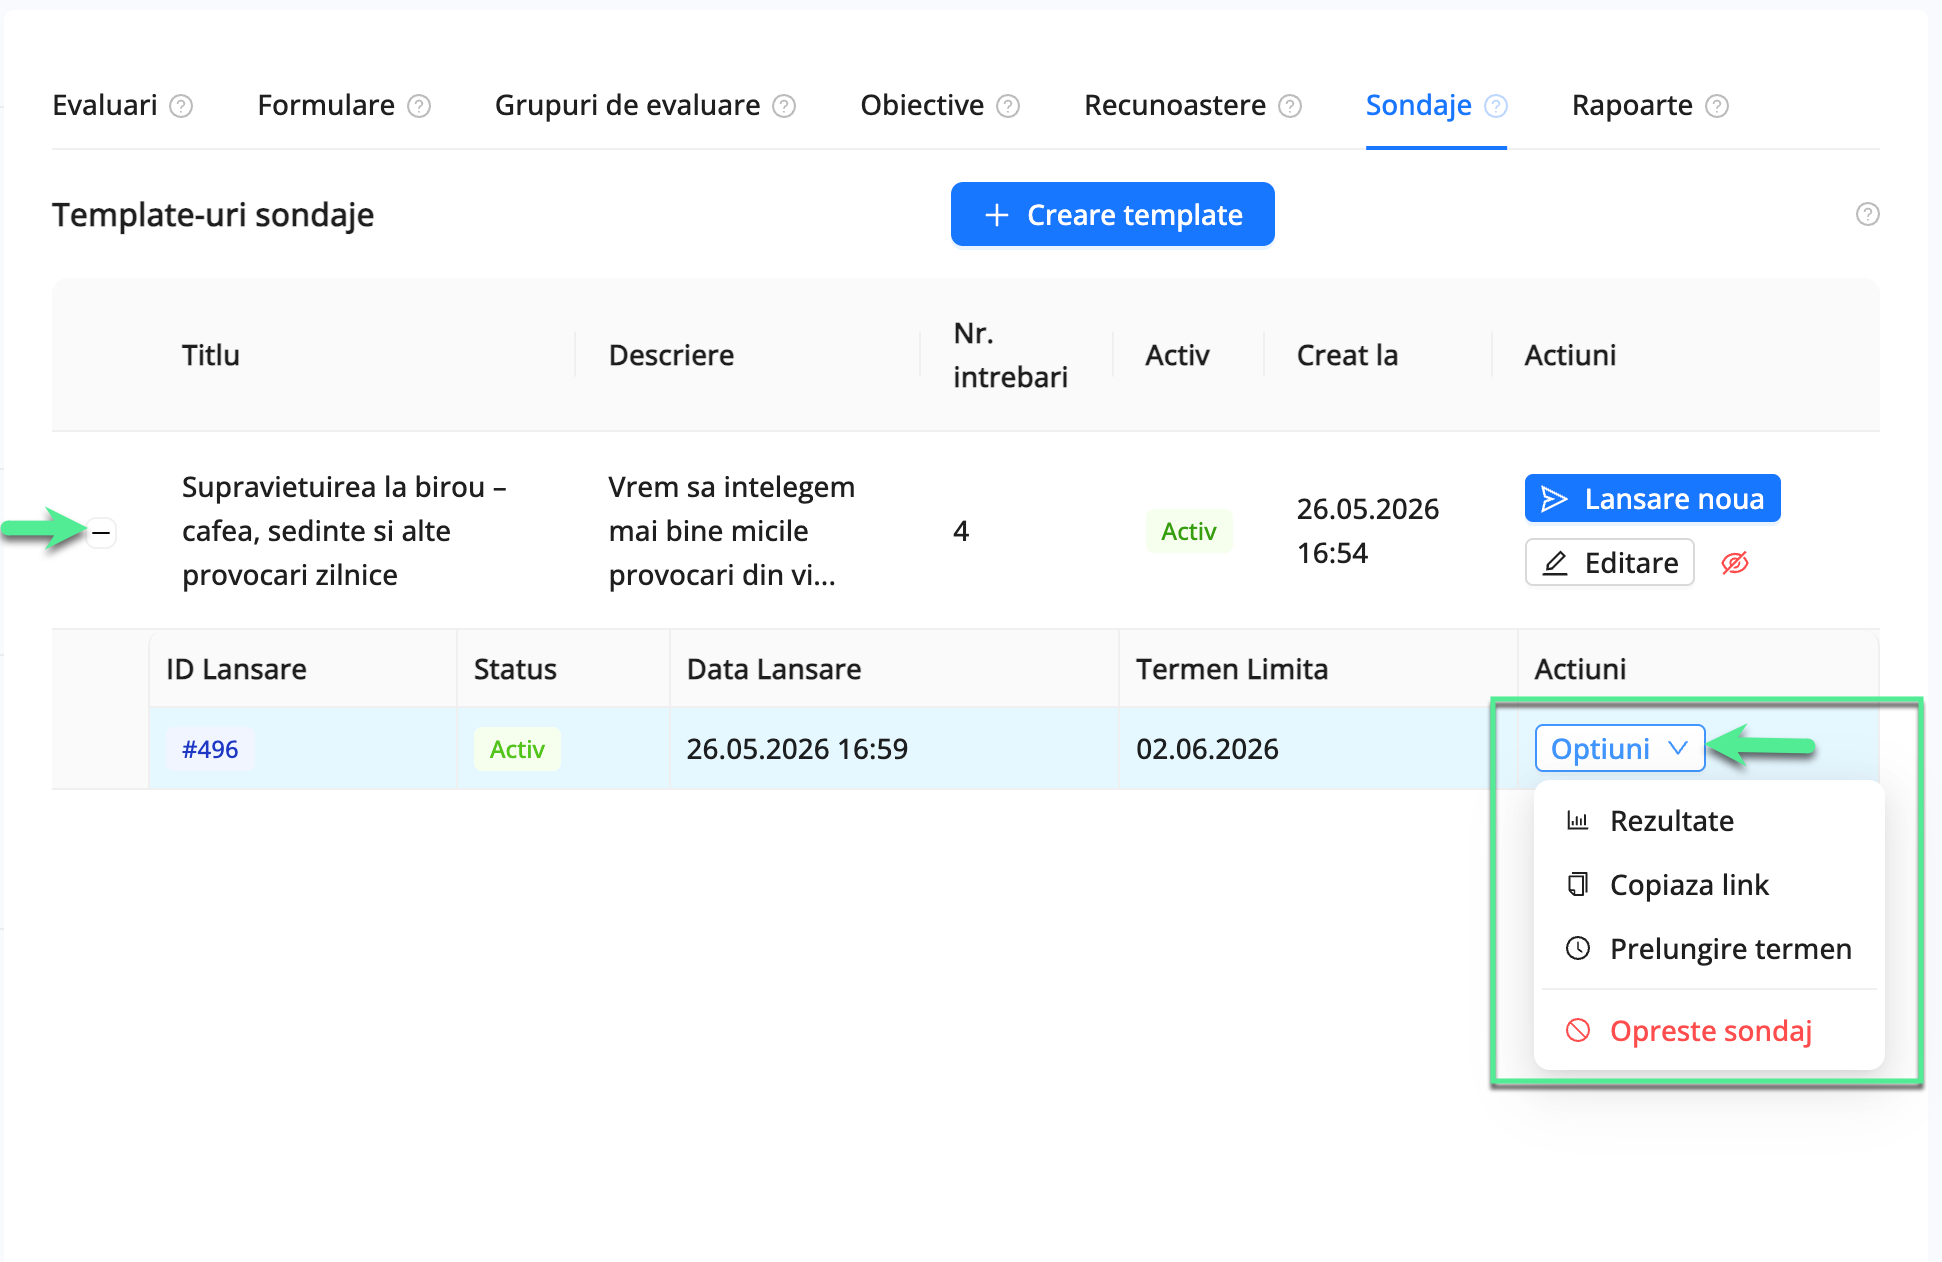Click the created date 26.05.2026 16:54

tap(1368, 531)
